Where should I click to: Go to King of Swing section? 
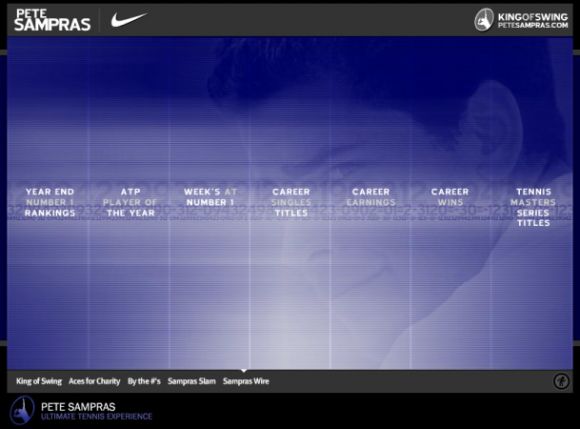point(39,381)
